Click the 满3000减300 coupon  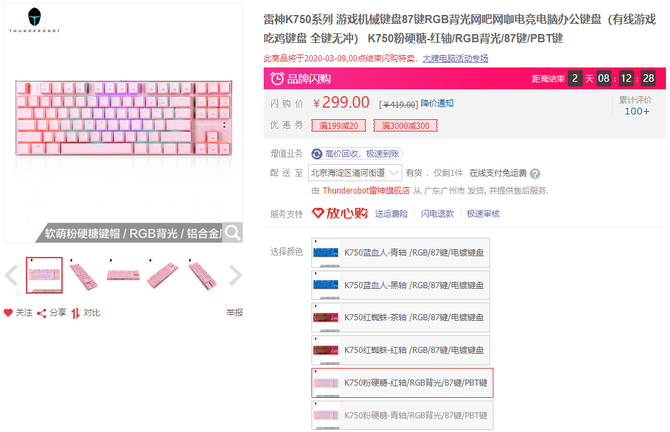(x=405, y=126)
